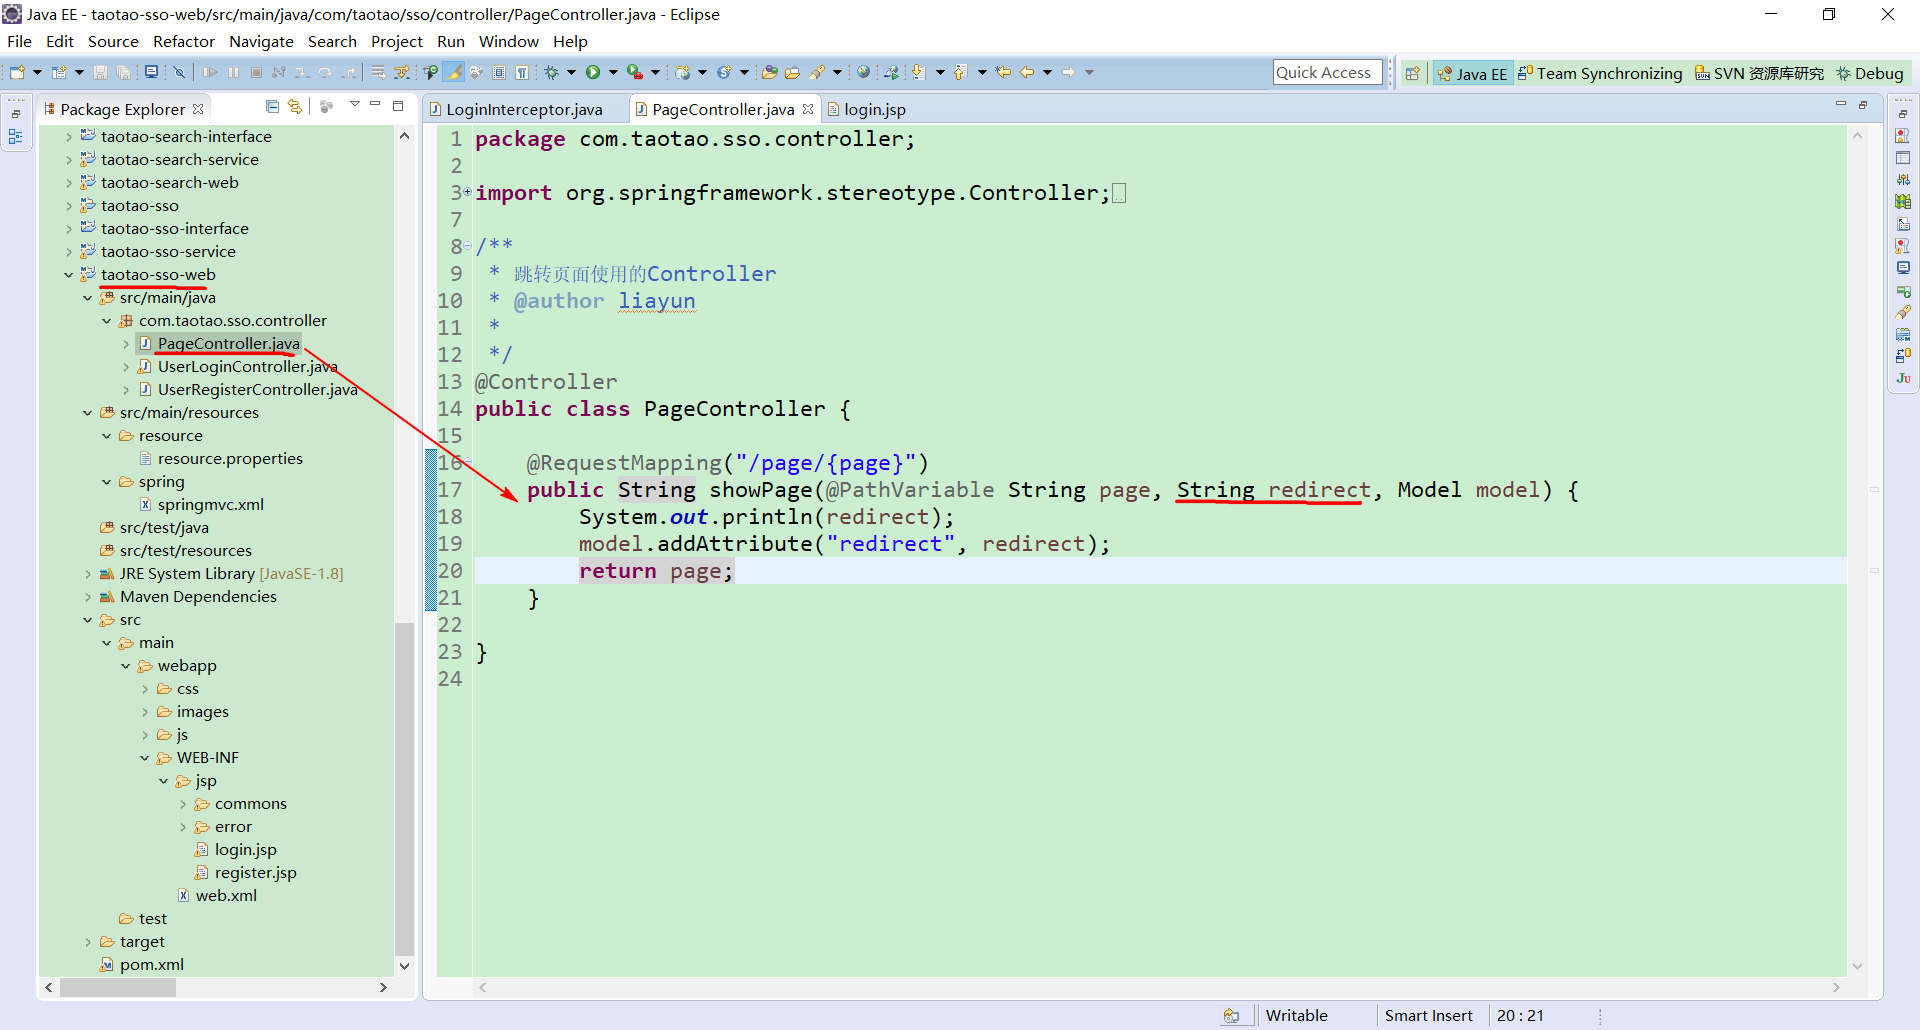Screen dimensions: 1920x1030
Task: Click the Save toolbar icon
Action: [x=100, y=72]
